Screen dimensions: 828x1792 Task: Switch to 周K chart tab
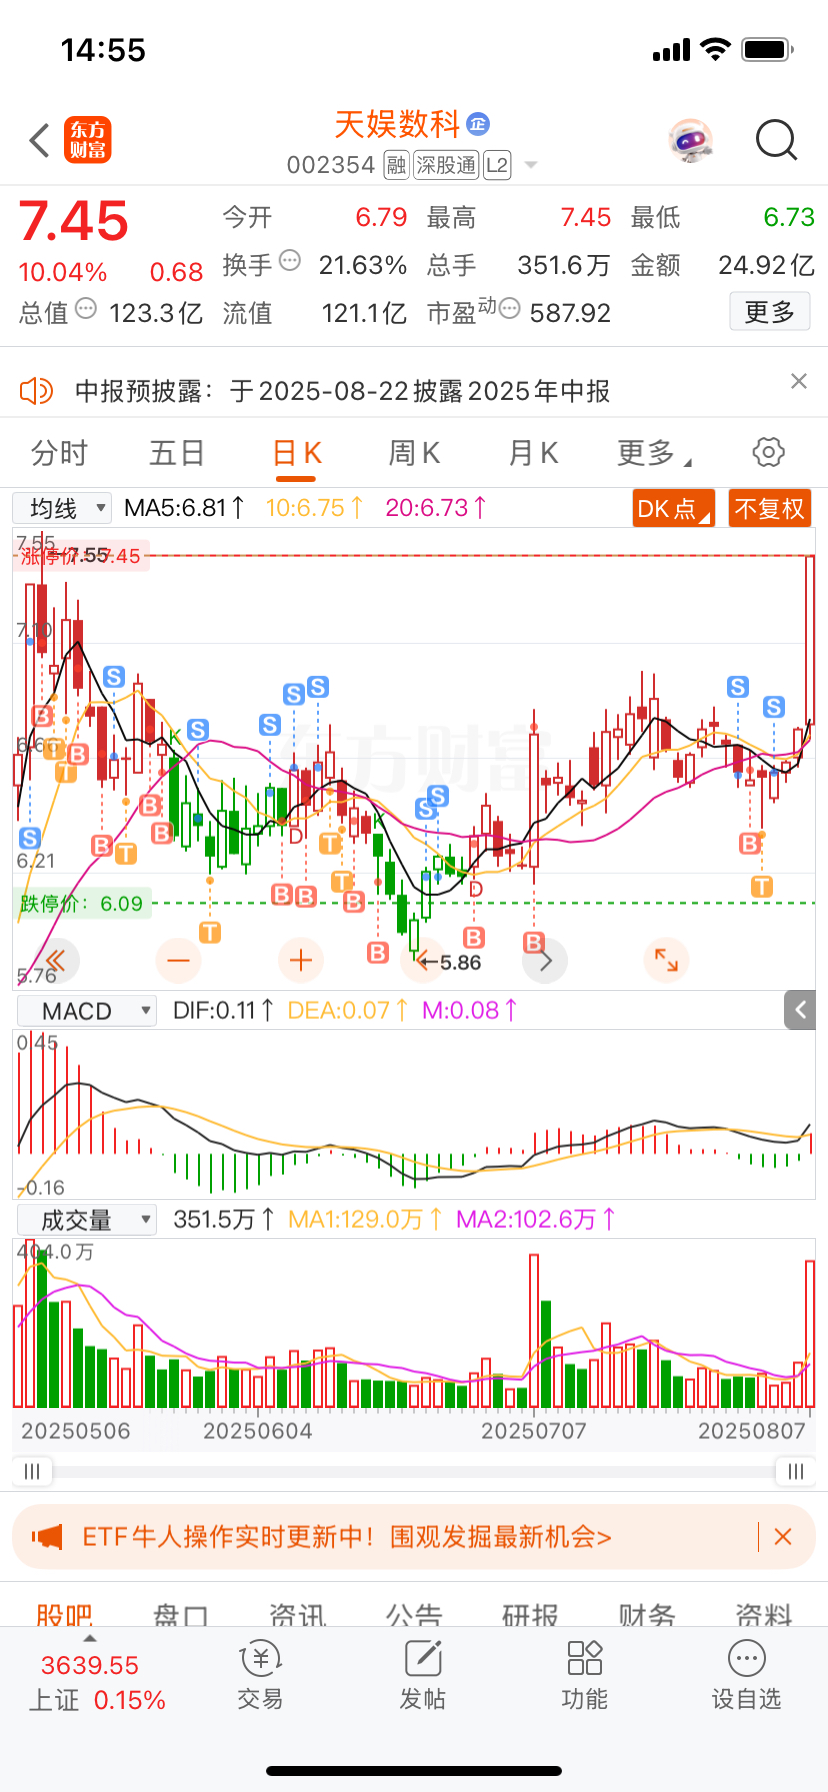pyautogui.click(x=414, y=453)
